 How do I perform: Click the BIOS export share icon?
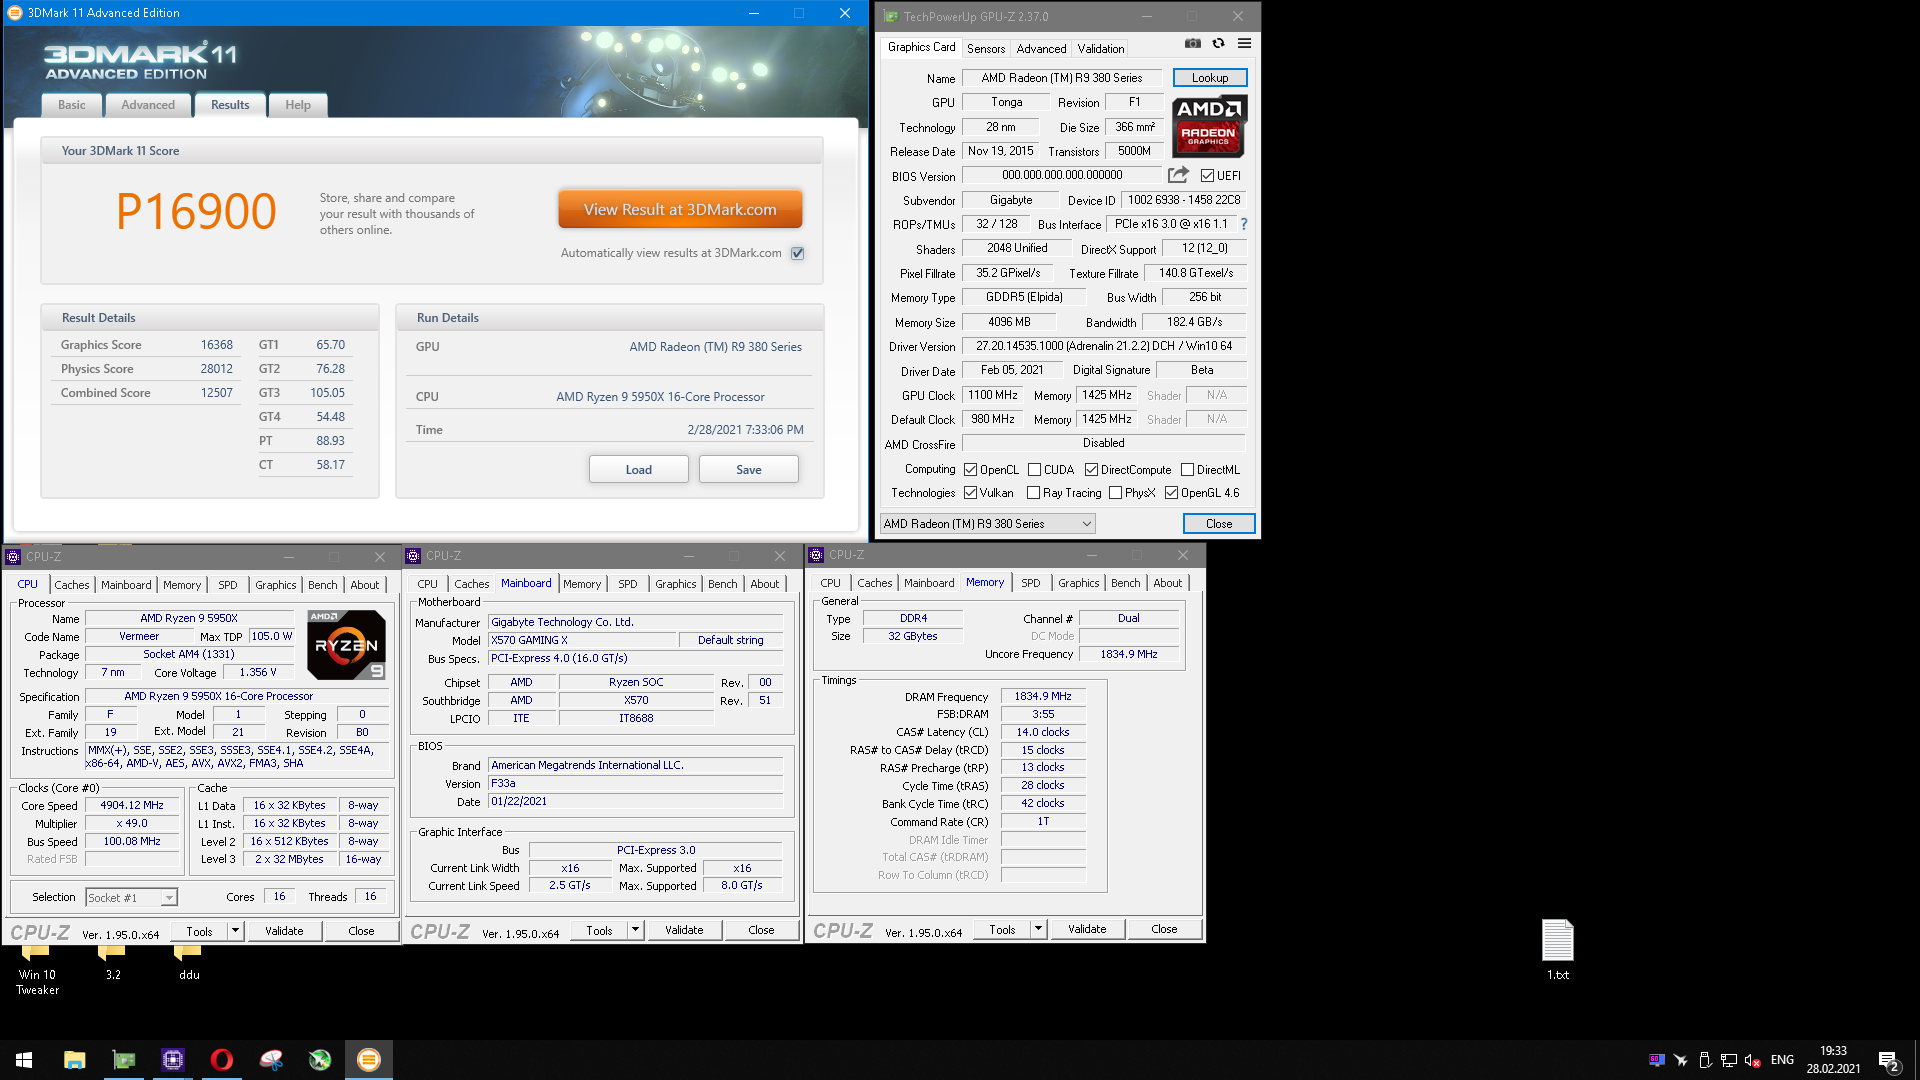point(1178,175)
